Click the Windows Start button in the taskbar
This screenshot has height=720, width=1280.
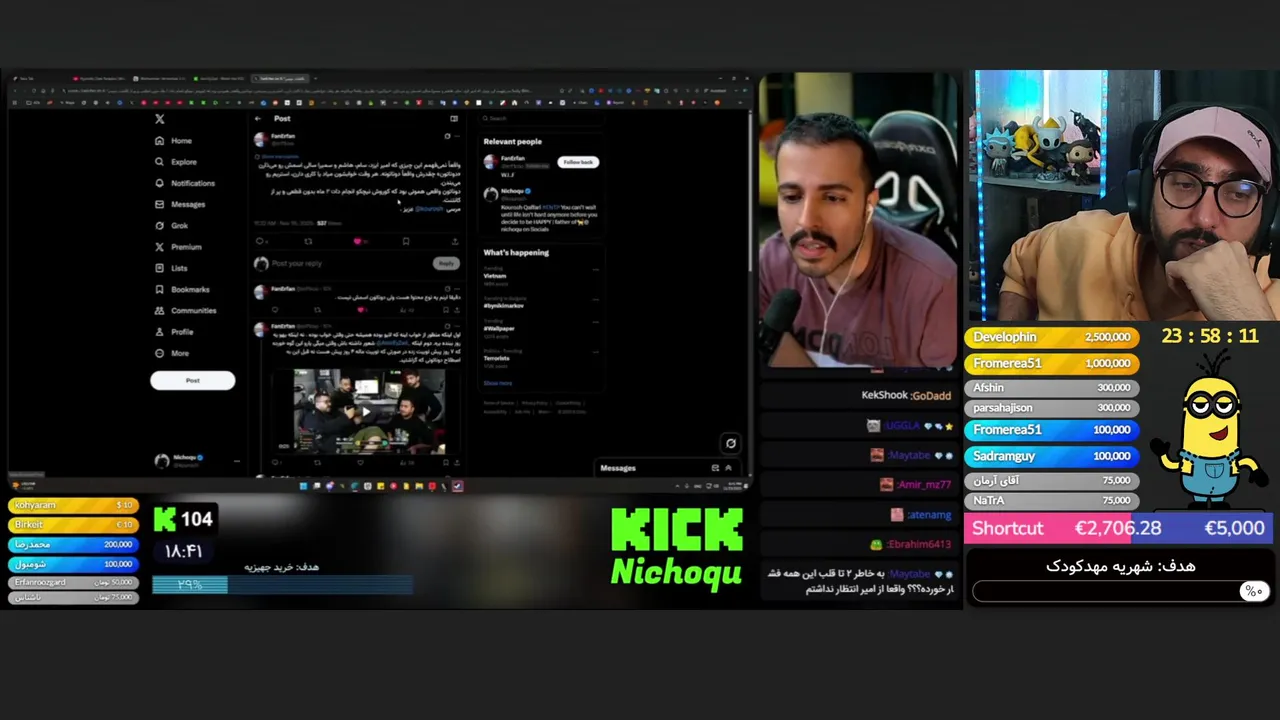pos(303,486)
